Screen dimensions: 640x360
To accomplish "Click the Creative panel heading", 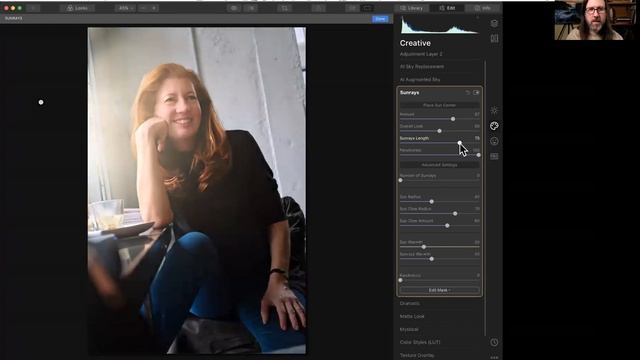I will pyautogui.click(x=415, y=43).
